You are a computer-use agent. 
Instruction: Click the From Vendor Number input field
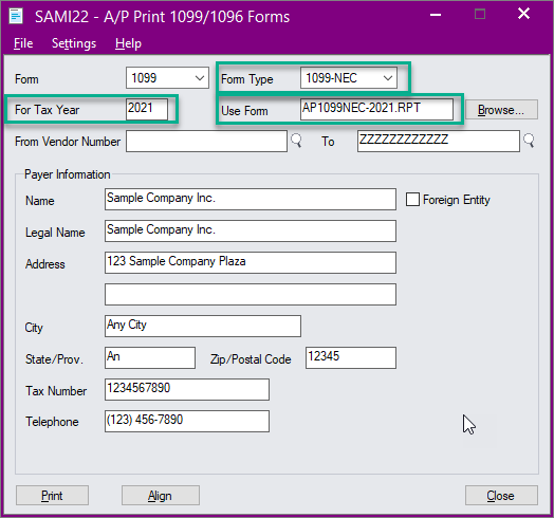click(x=206, y=141)
